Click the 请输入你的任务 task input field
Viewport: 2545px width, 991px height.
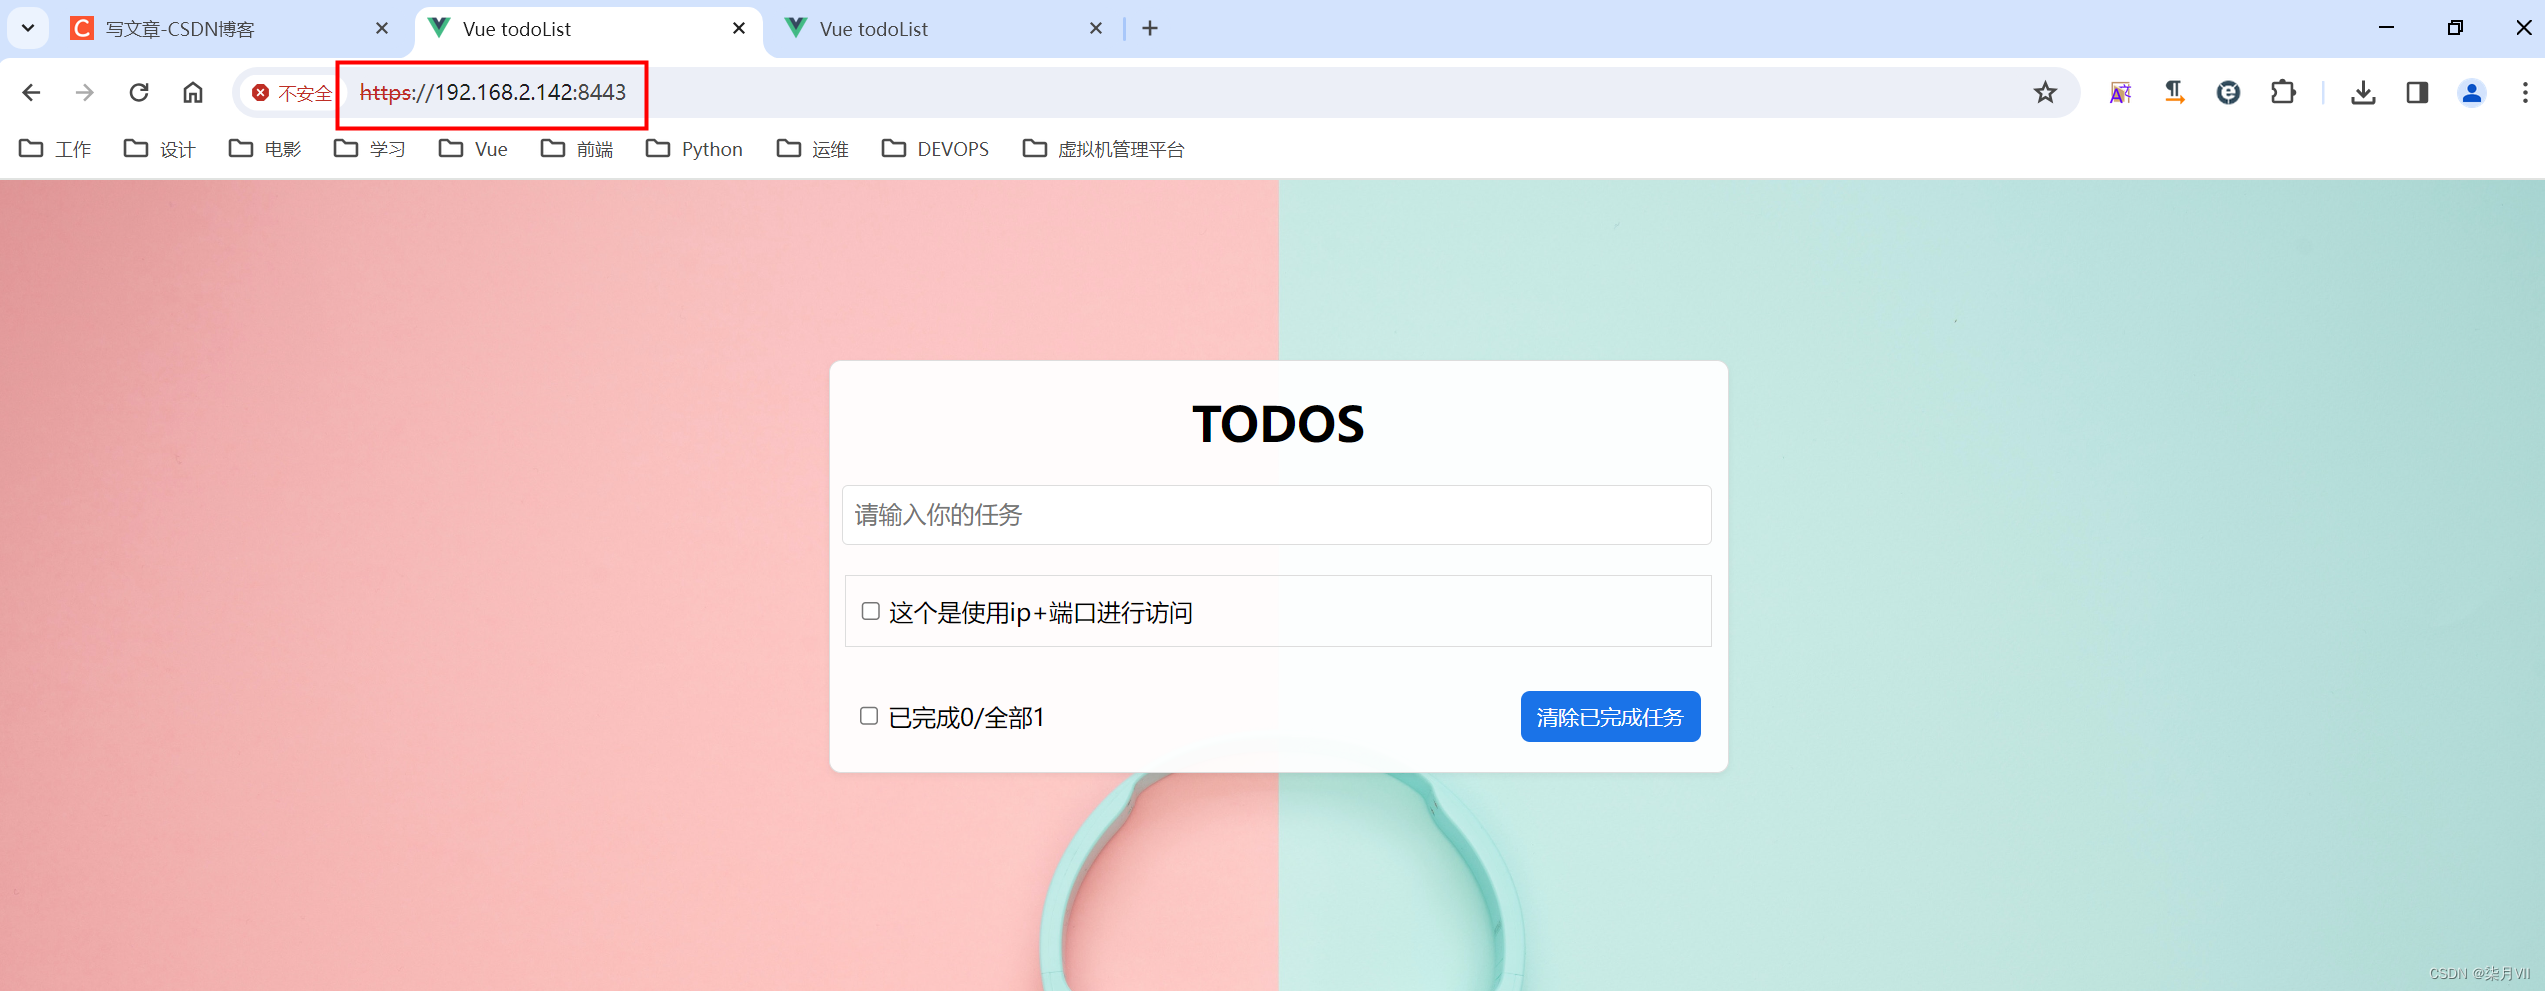click(x=1277, y=515)
